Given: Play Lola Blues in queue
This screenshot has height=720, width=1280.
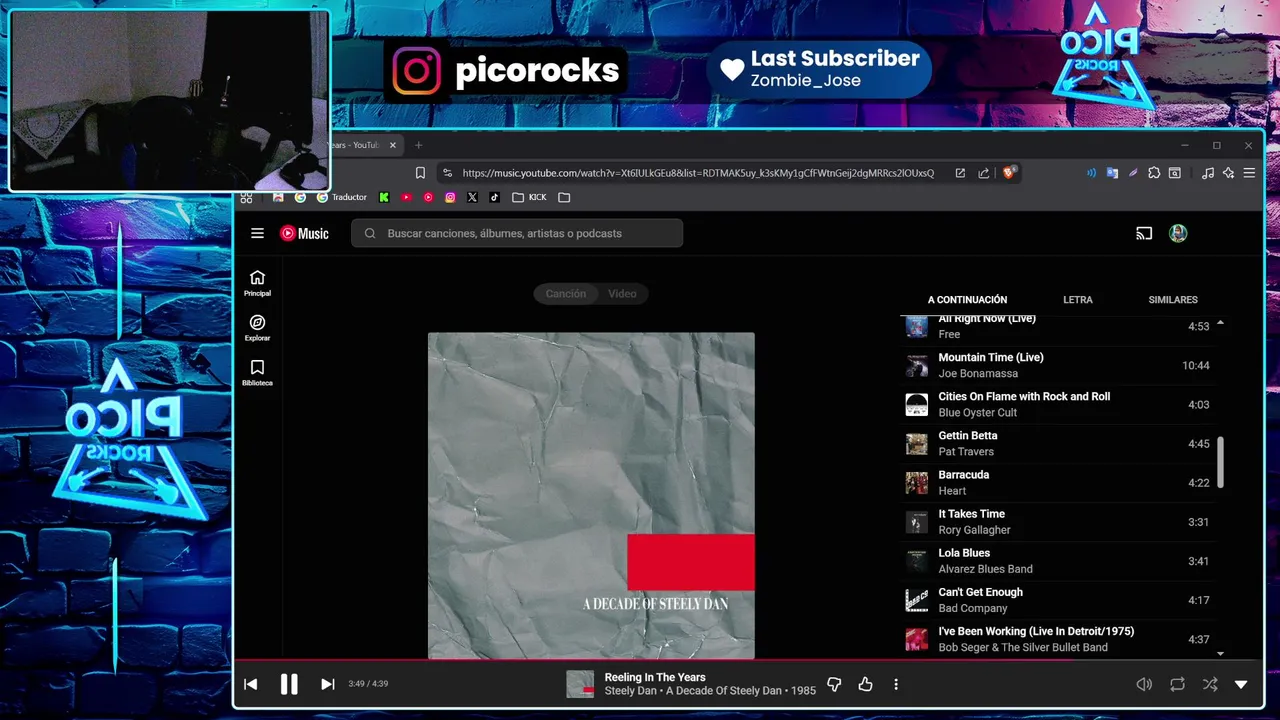Looking at the screenshot, I should click(x=1058, y=560).
